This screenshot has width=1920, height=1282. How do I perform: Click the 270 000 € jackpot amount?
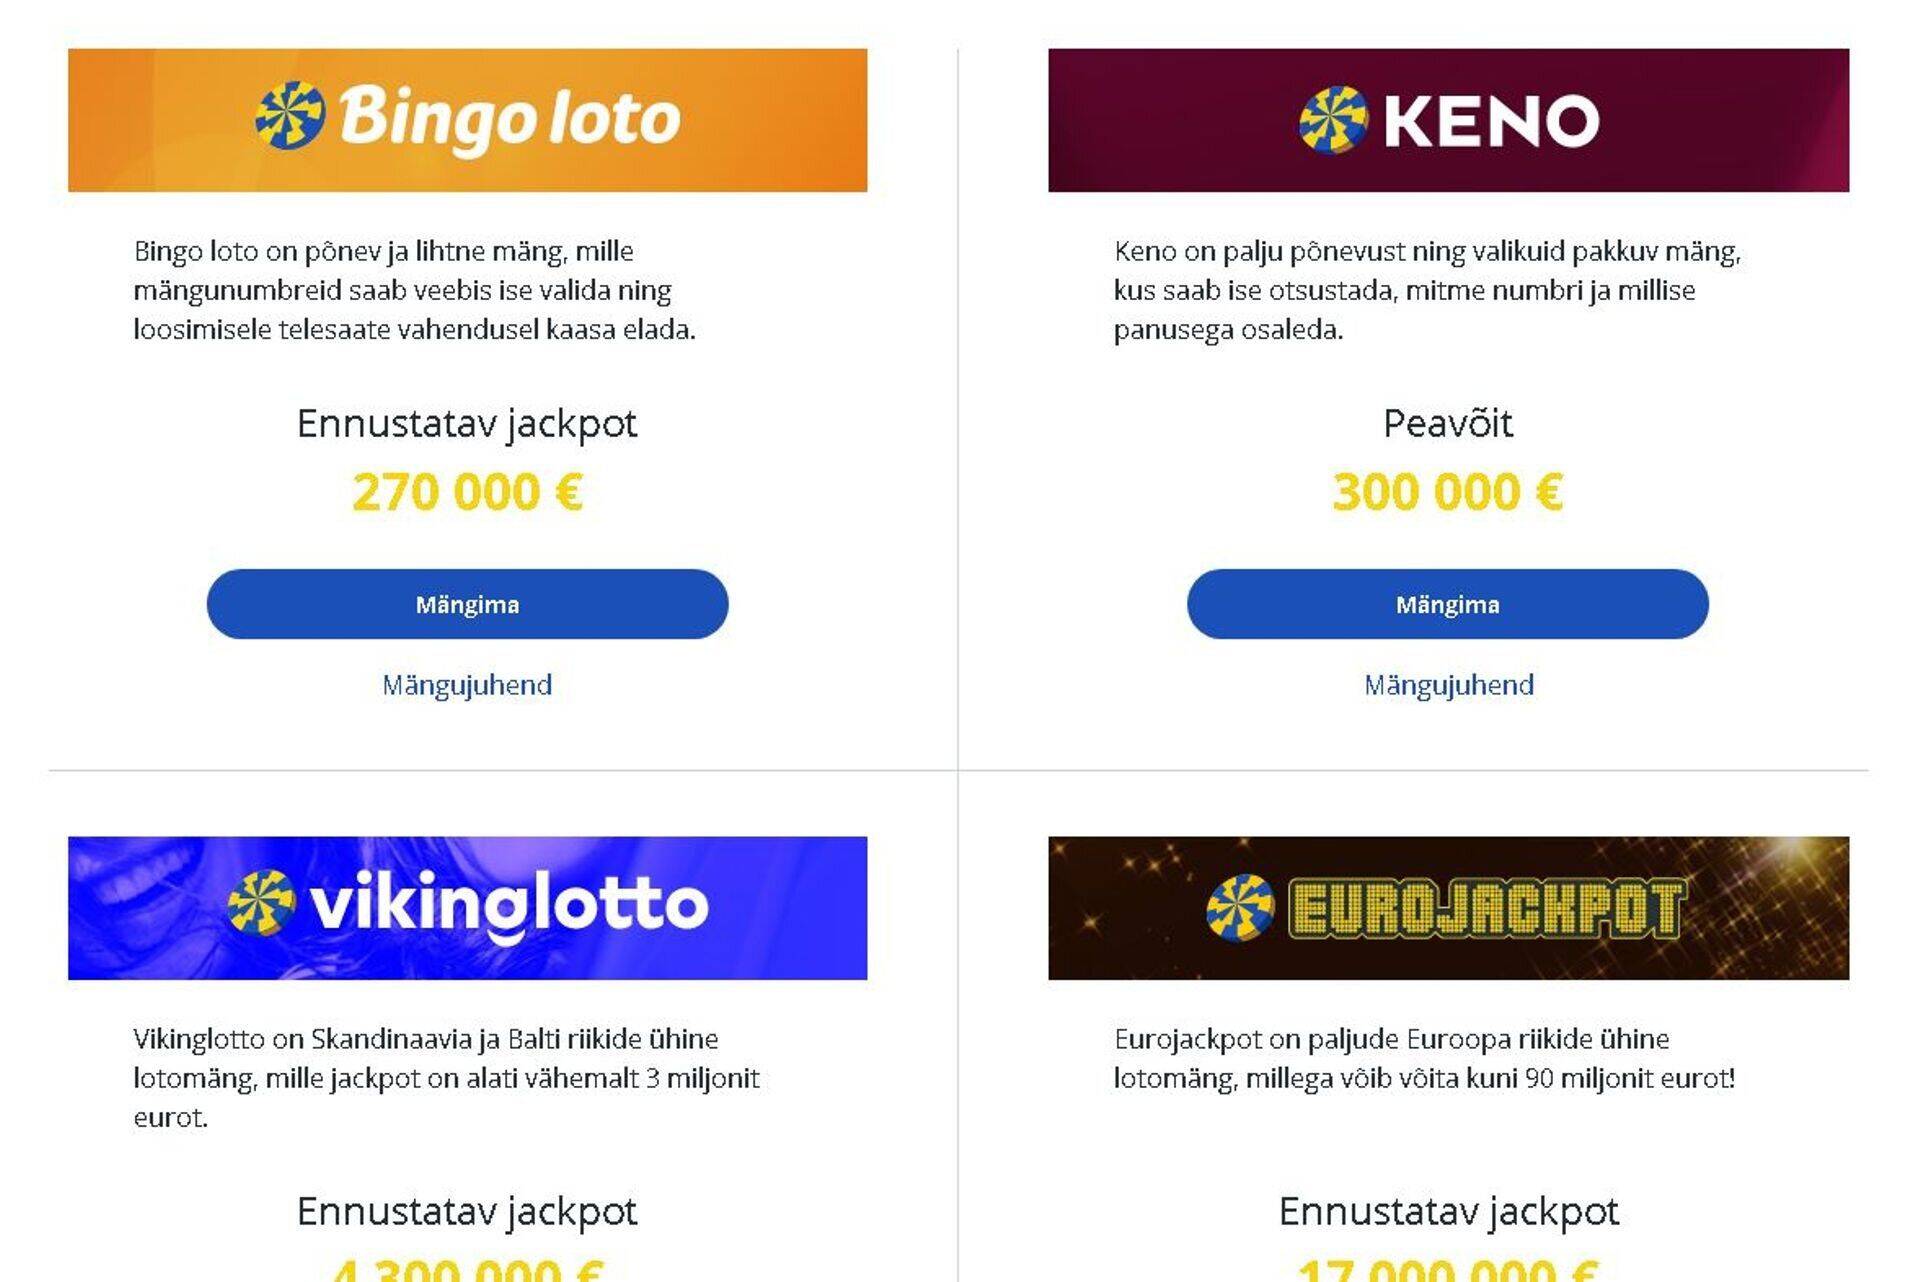click(x=467, y=492)
